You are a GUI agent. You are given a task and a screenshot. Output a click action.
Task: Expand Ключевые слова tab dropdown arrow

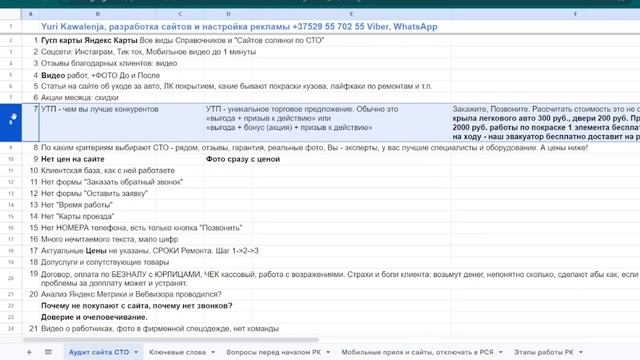tap(213, 352)
